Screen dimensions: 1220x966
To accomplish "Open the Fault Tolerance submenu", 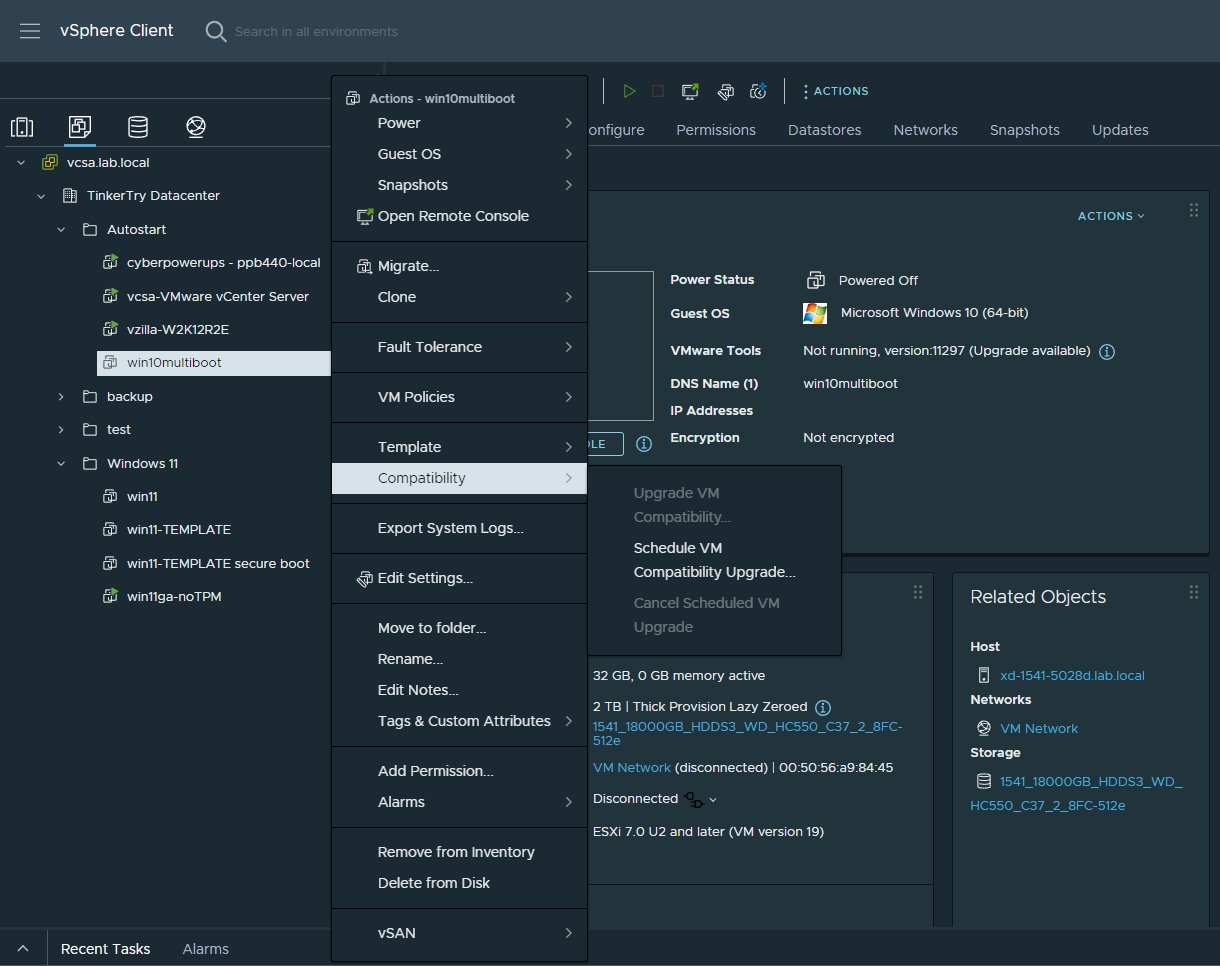I will (459, 347).
